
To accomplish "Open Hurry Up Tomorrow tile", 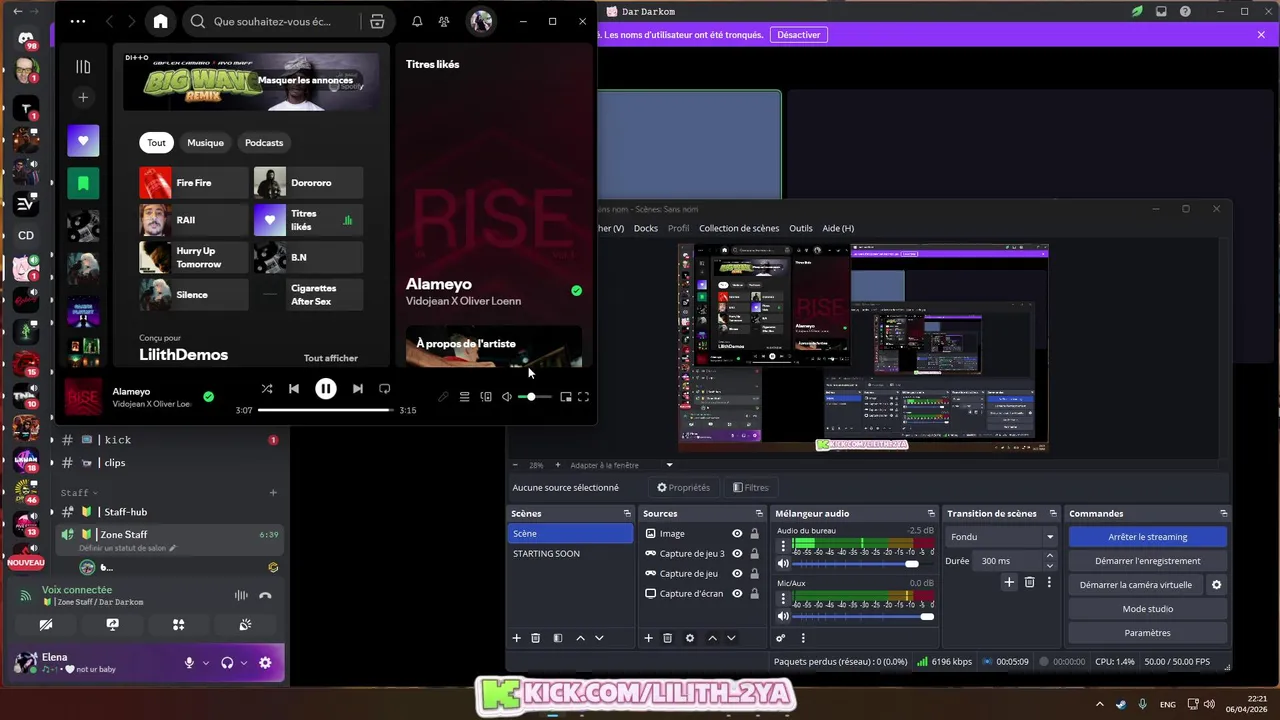I will [193, 257].
